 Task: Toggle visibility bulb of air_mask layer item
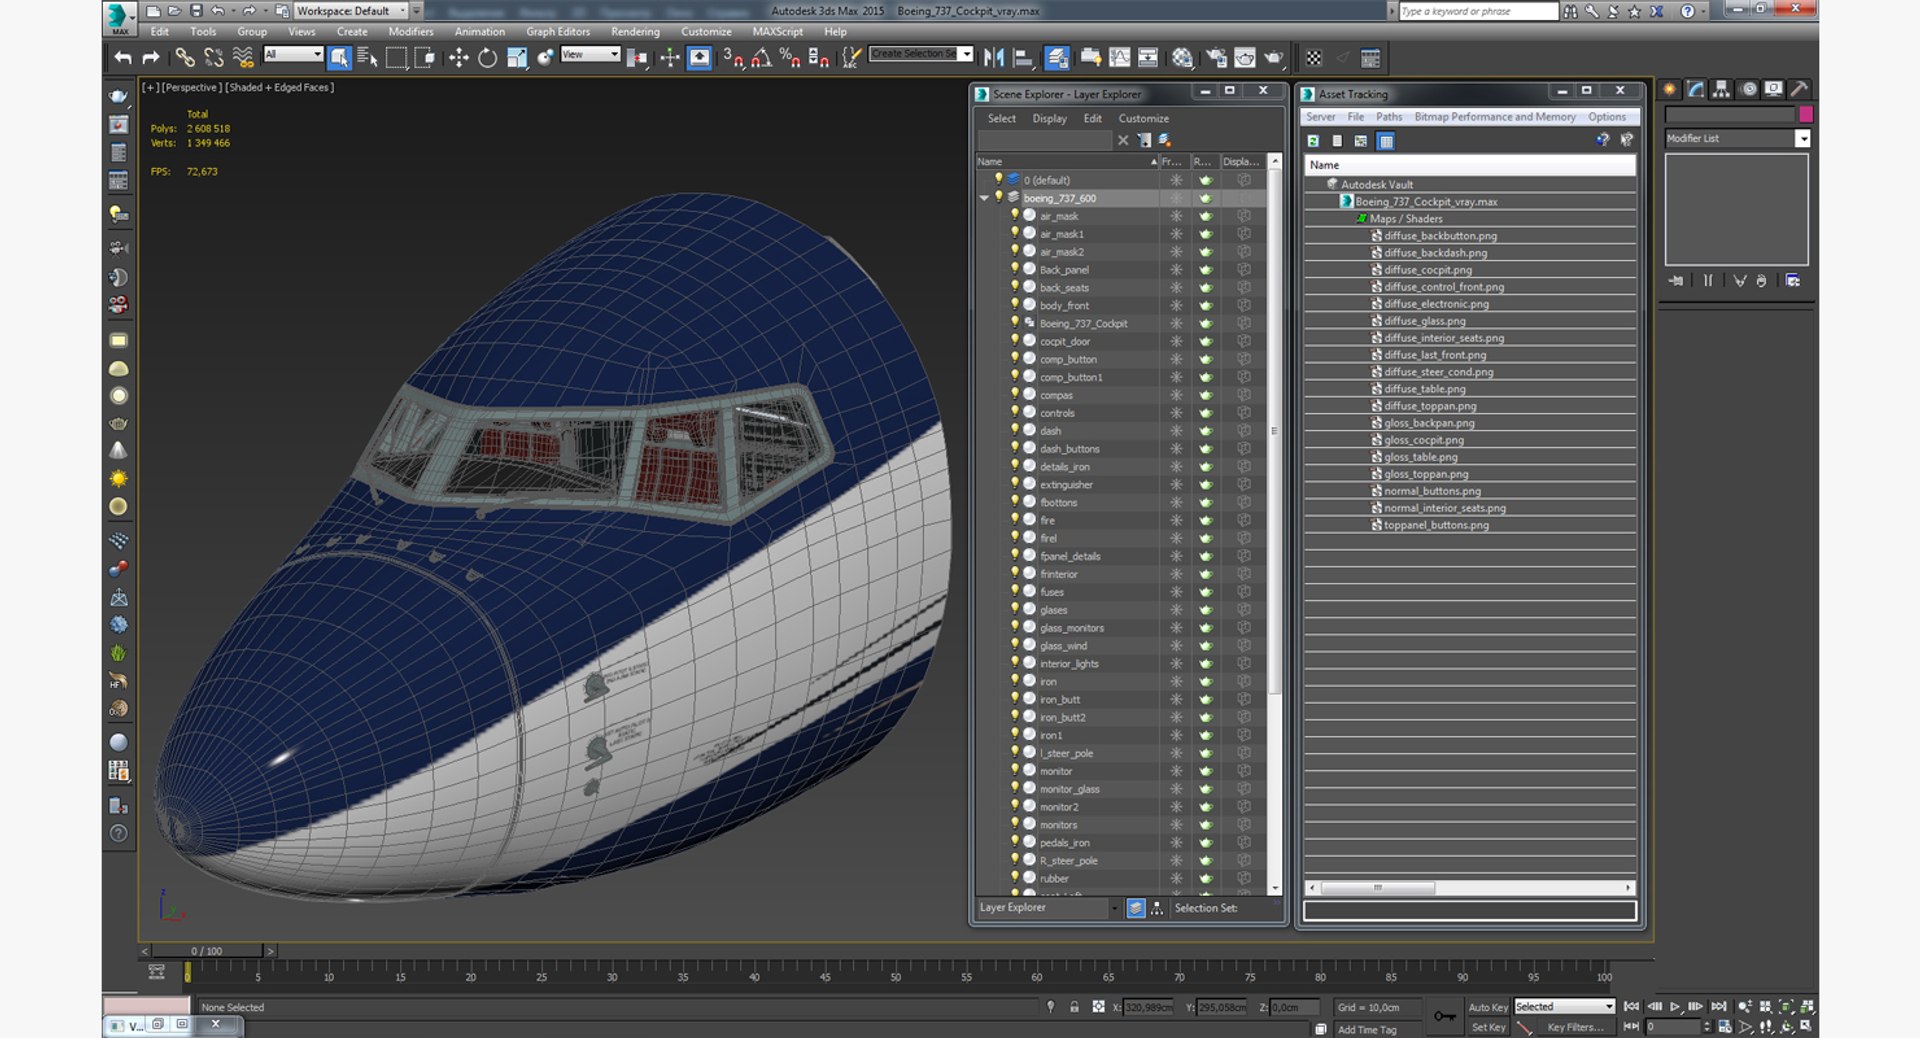tap(1014, 215)
